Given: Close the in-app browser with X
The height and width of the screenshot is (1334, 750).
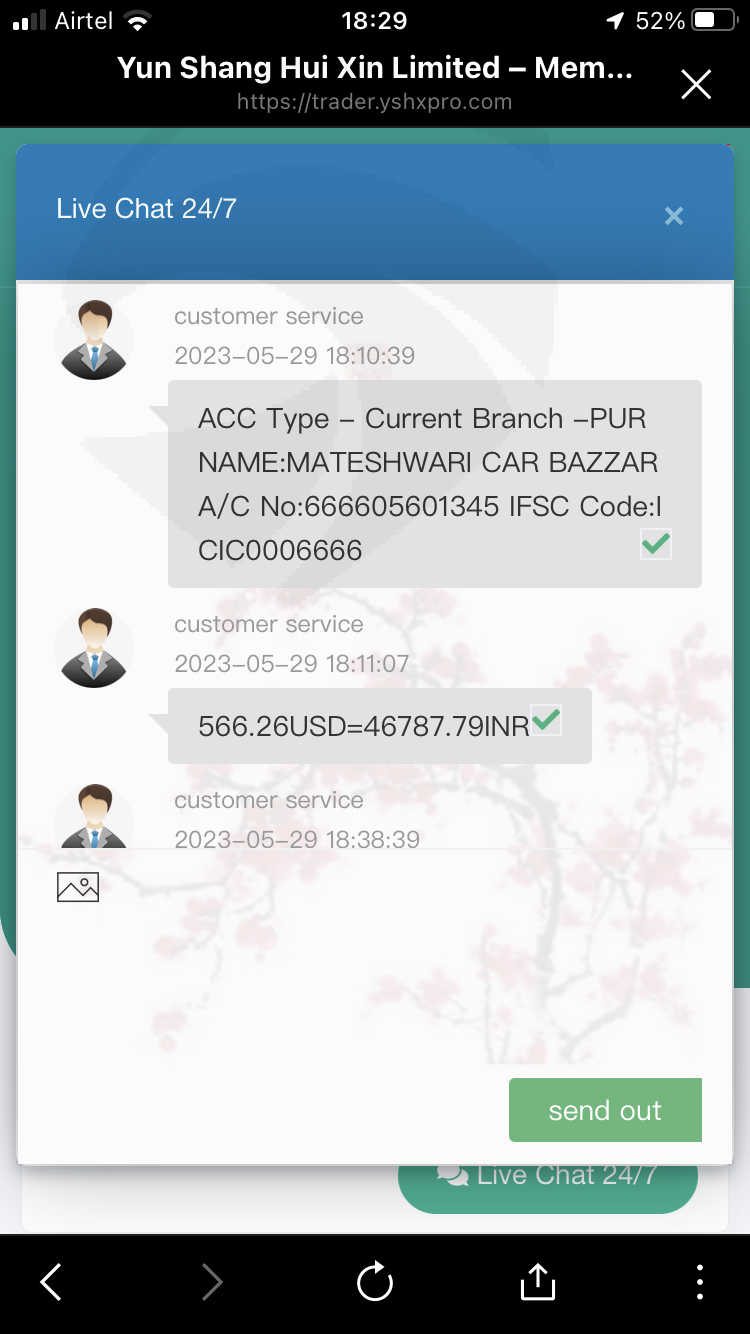Looking at the screenshot, I should tap(696, 85).
